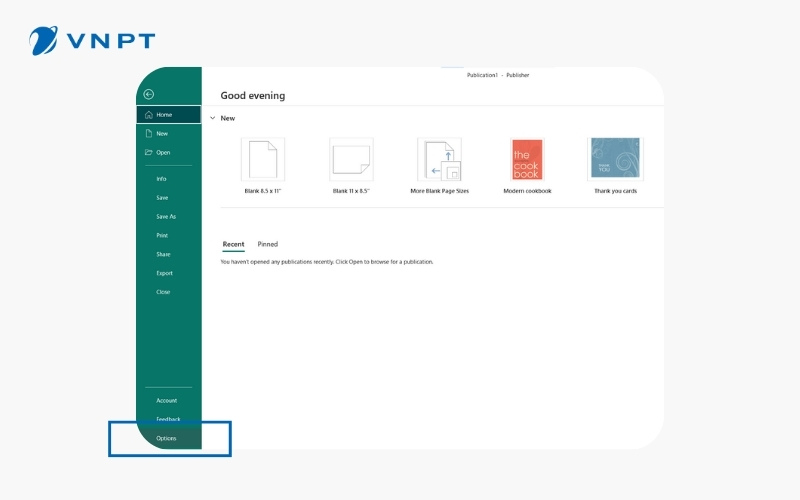The width and height of the screenshot is (800, 500).
Task: Switch to the Pinned tab
Action: point(268,244)
